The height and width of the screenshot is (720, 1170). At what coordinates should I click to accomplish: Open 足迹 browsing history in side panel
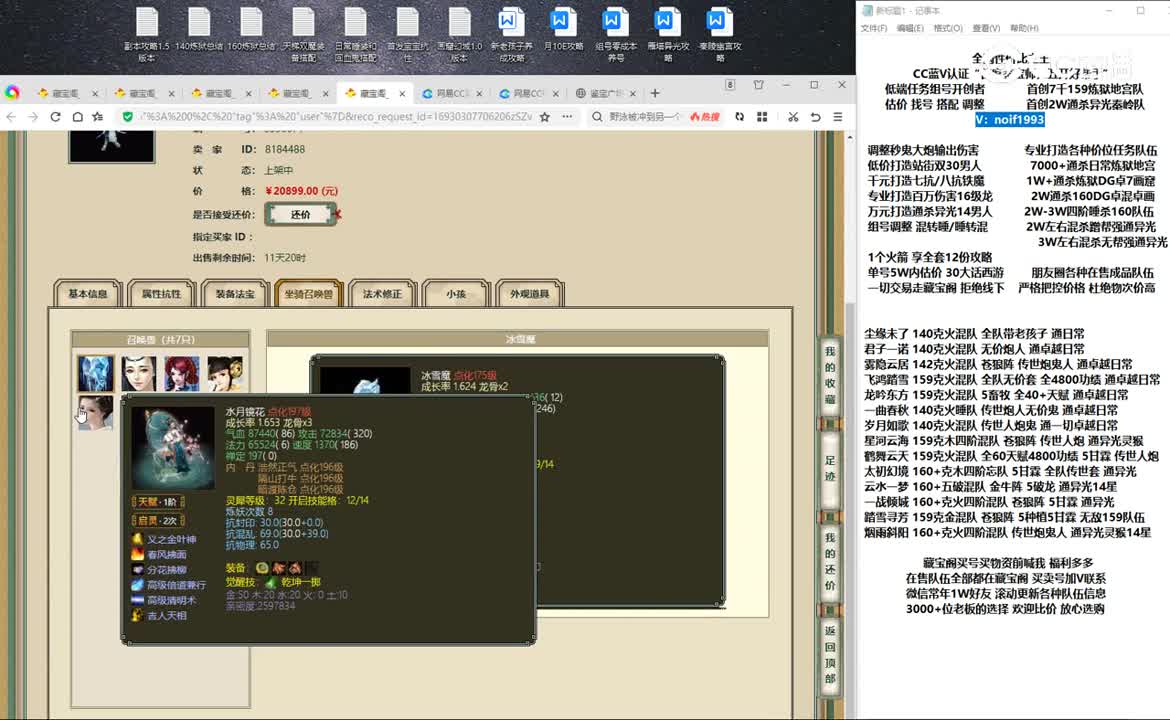coord(830,469)
